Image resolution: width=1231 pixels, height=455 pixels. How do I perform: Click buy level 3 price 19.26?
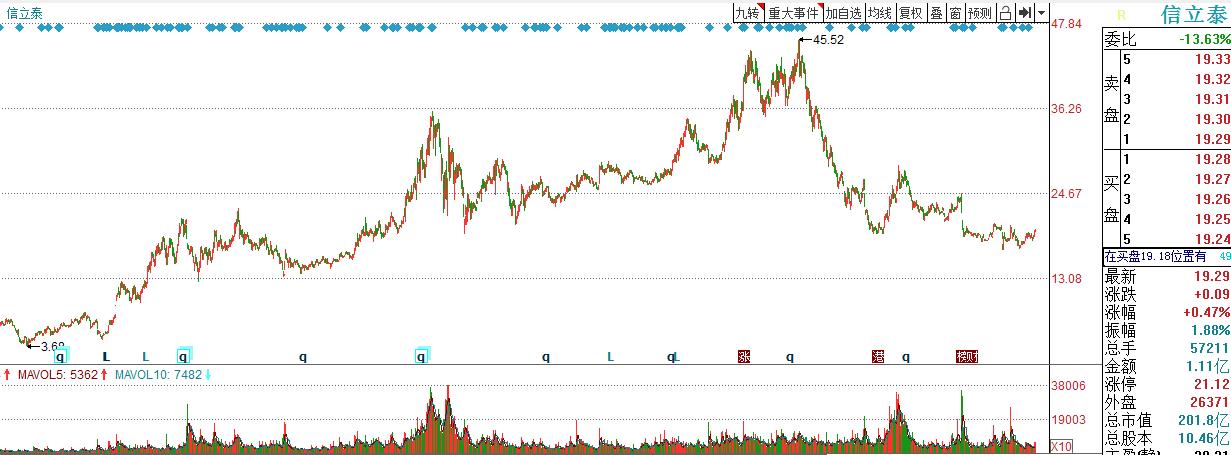point(1213,199)
